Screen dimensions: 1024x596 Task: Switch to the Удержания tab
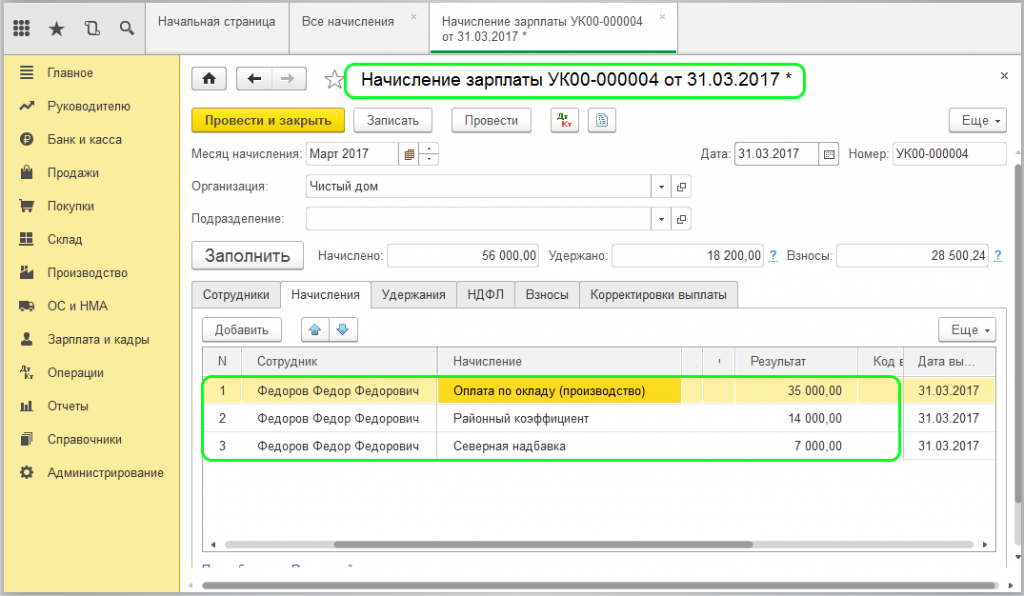(413, 295)
